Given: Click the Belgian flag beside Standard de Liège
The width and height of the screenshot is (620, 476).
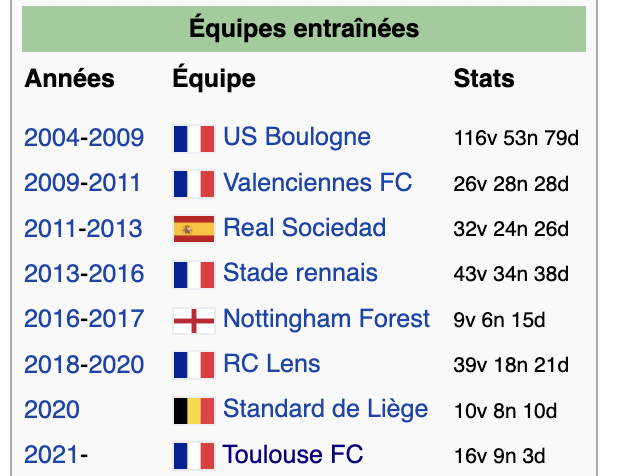Looking at the screenshot, I should [x=194, y=411].
